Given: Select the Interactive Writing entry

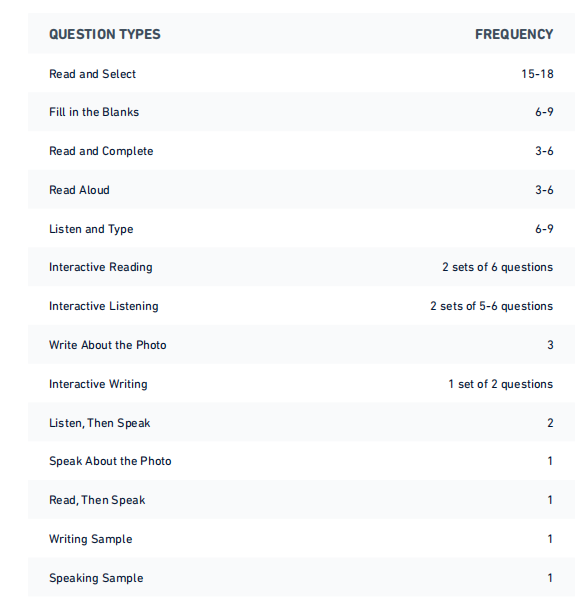Looking at the screenshot, I should pyautogui.click(x=98, y=384).
